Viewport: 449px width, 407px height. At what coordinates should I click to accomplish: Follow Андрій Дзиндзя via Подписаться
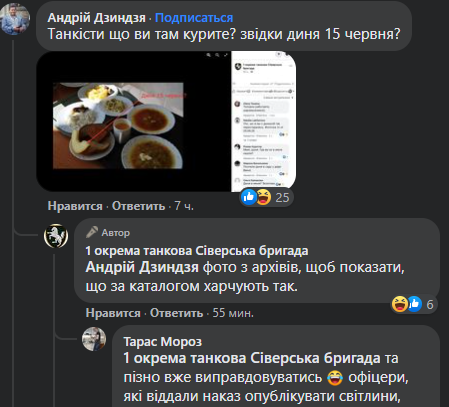pyautogui.click(x=194, y=18)
